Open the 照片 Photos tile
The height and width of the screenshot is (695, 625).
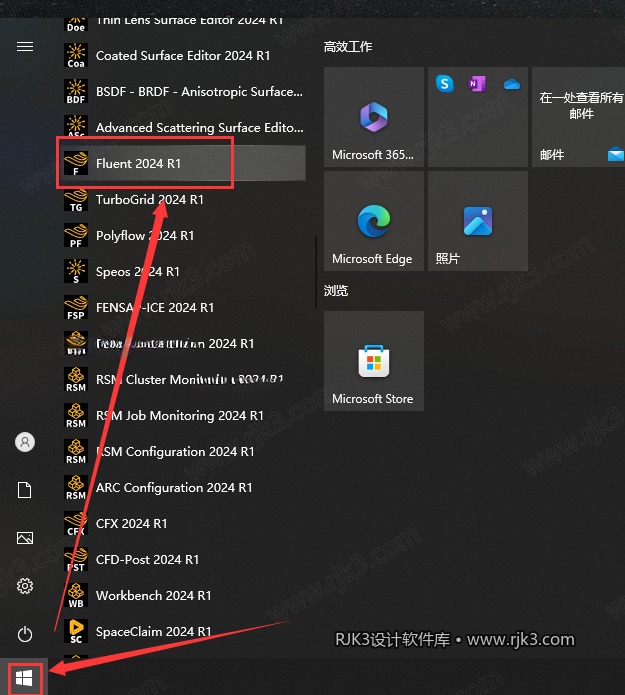478,221
